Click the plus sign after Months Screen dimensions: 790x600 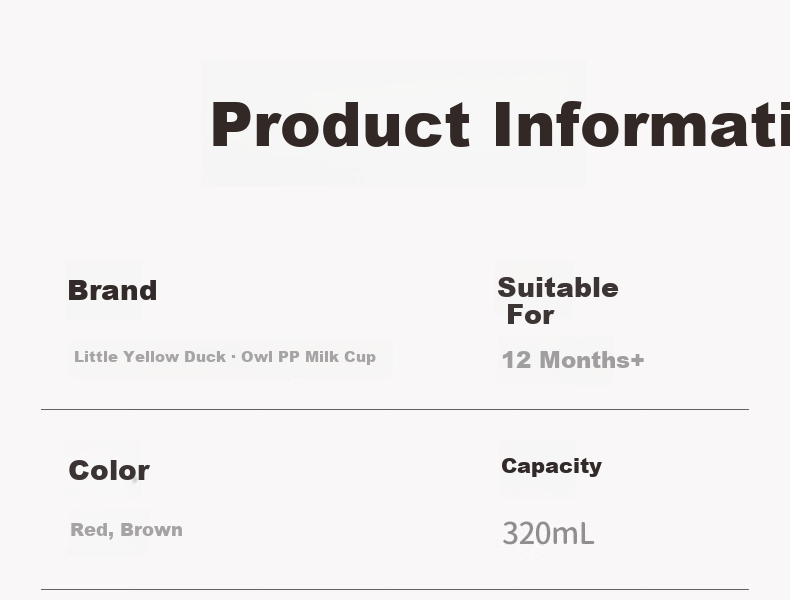(x=637, y=360)
